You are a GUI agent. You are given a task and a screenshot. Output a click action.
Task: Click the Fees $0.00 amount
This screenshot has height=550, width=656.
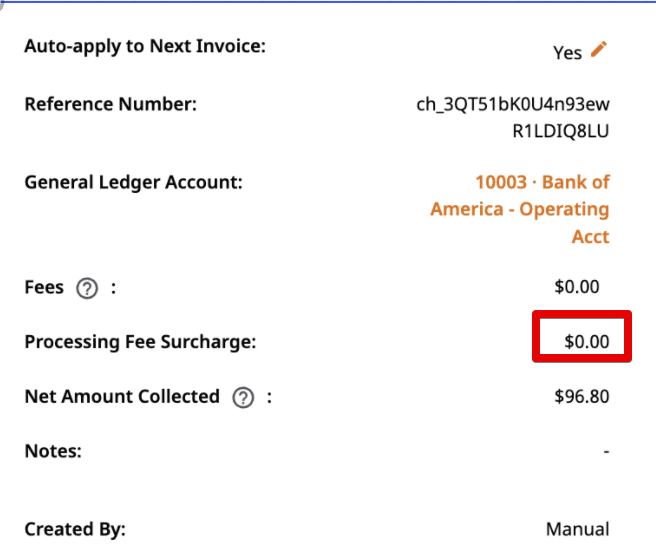577,287
